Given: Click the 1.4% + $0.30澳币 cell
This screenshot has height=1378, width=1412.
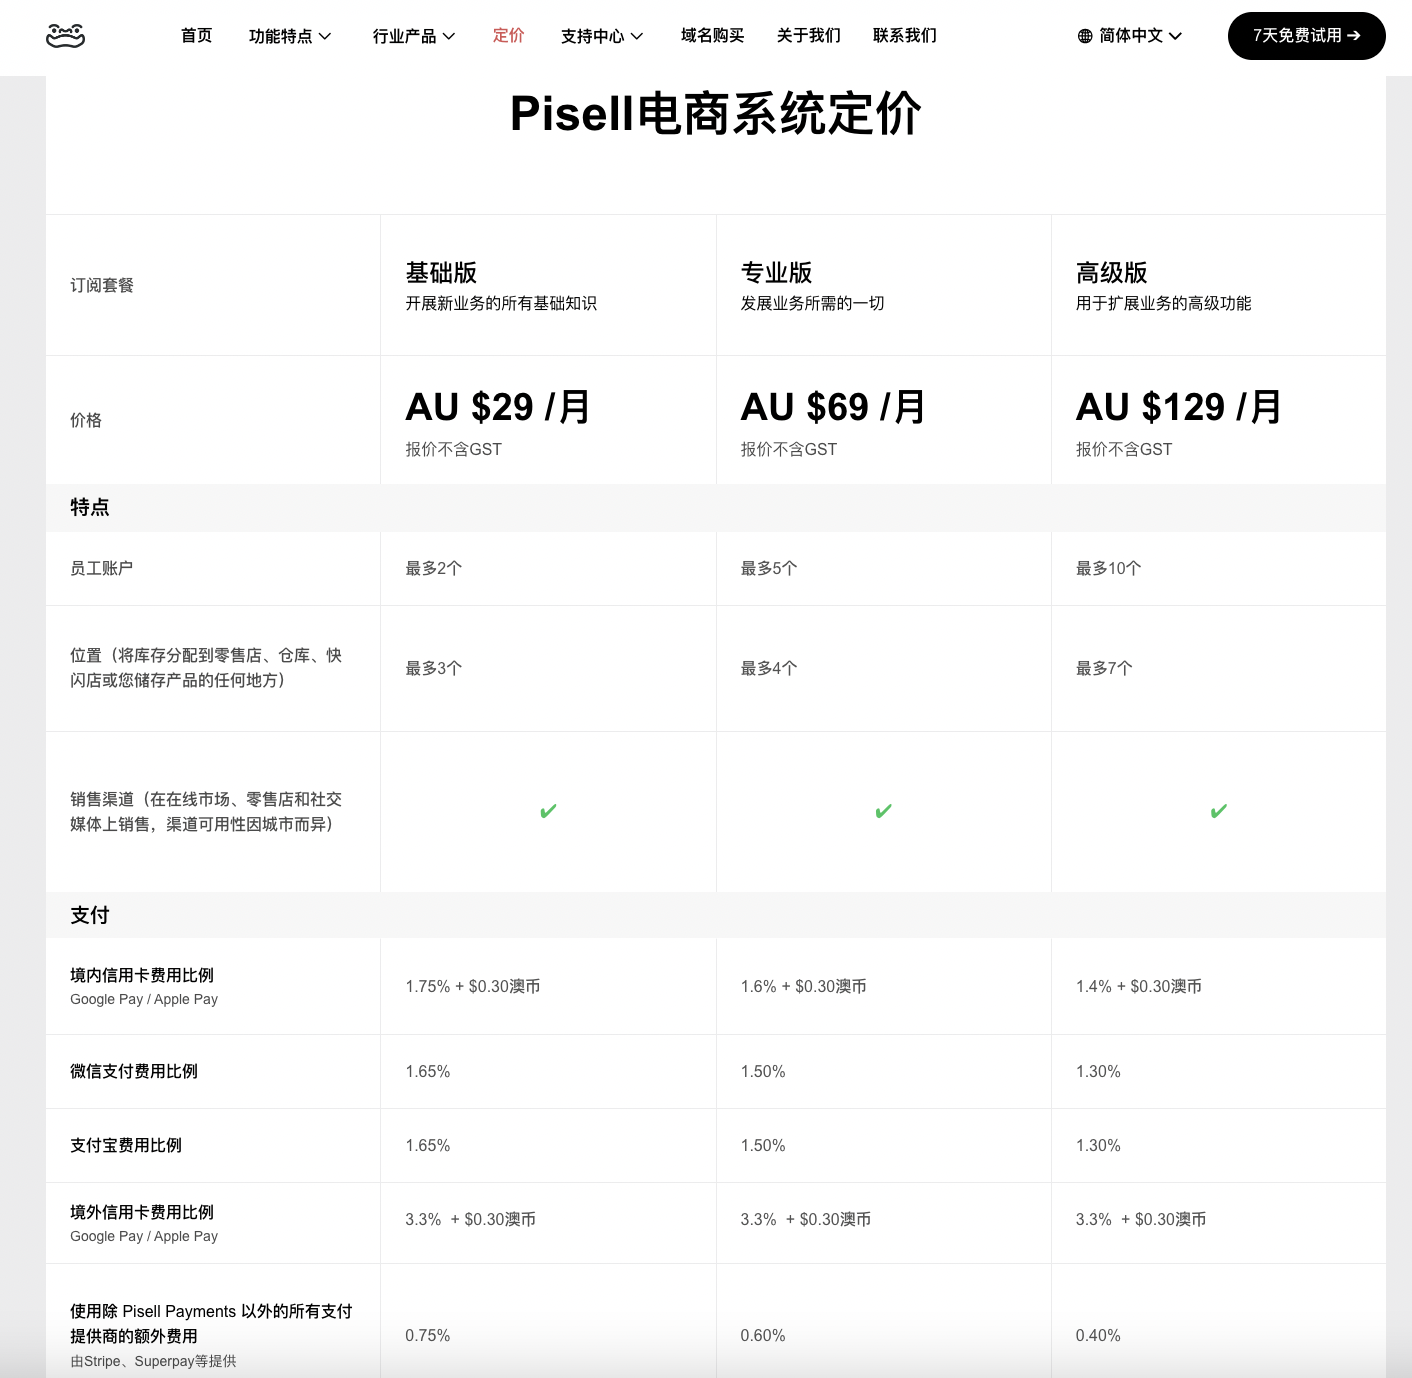Looking at the screenshot, I should click(x=1139, y=986).
